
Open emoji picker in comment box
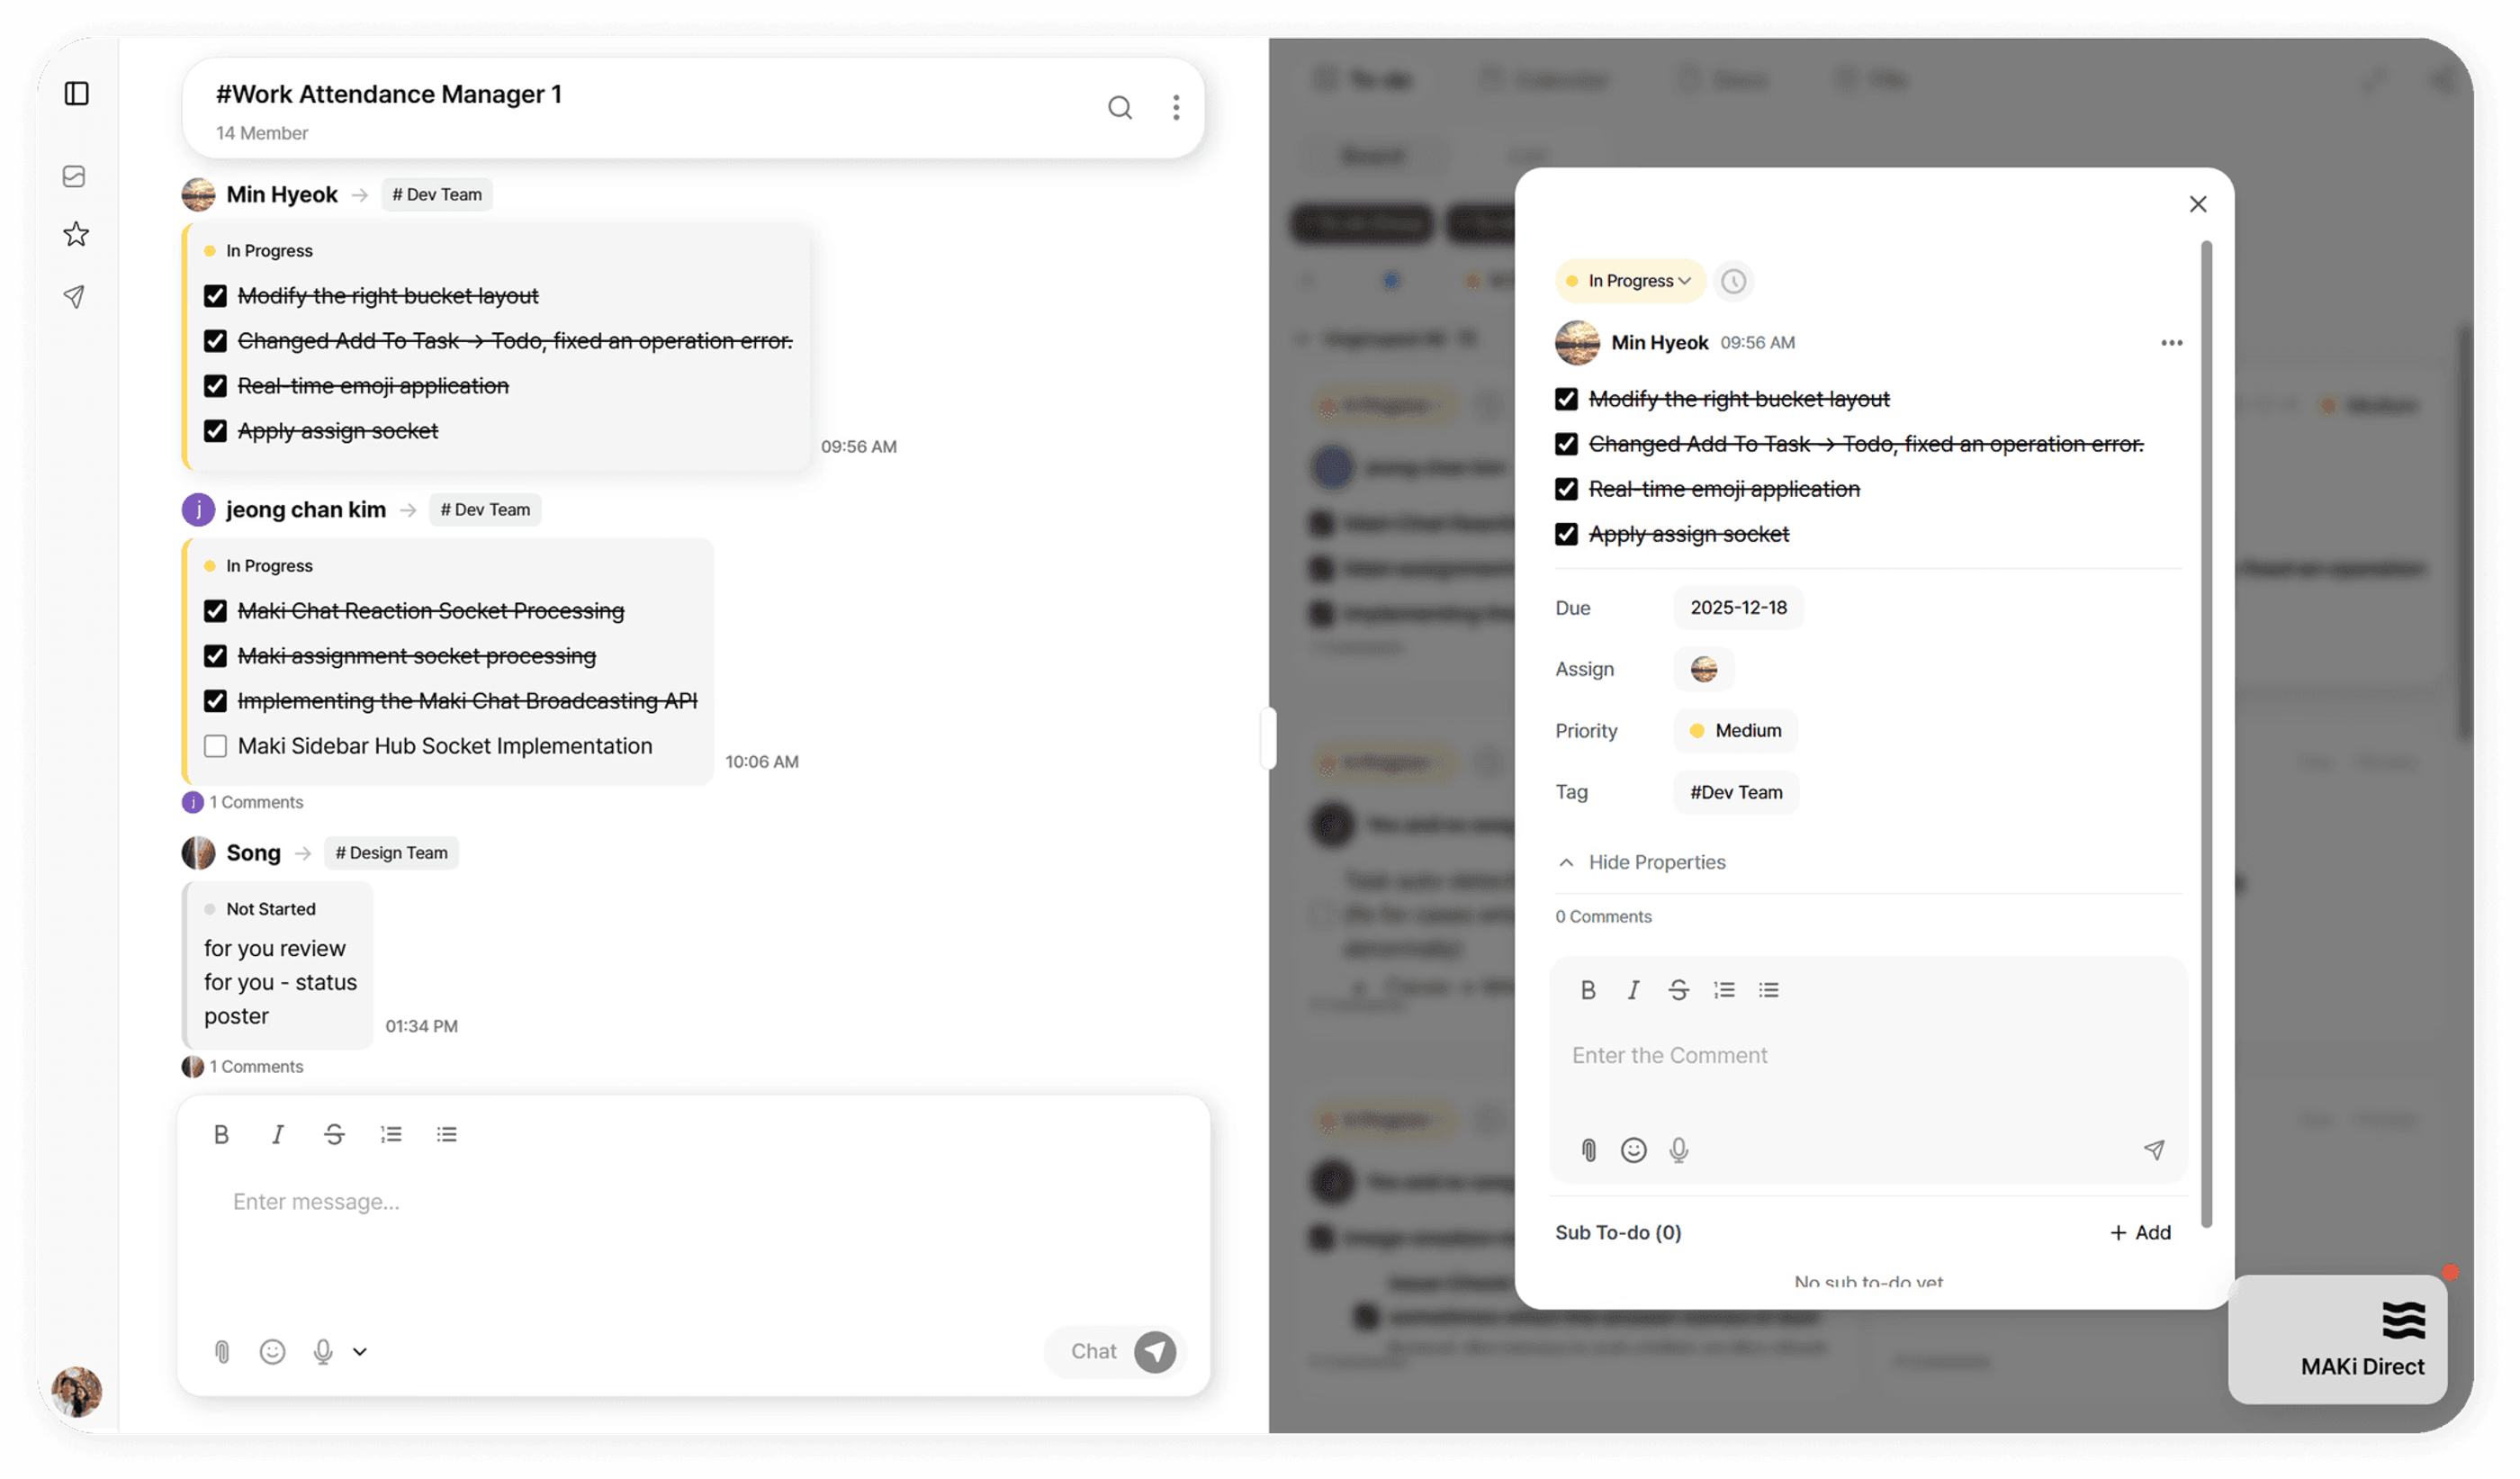pos(1634,1150)
